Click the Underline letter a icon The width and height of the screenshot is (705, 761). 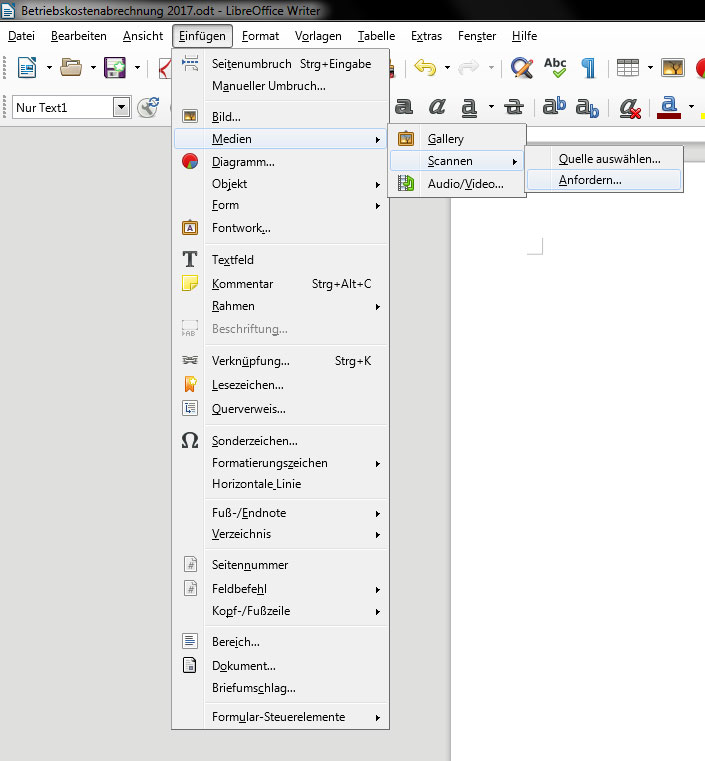pos(469,107)
